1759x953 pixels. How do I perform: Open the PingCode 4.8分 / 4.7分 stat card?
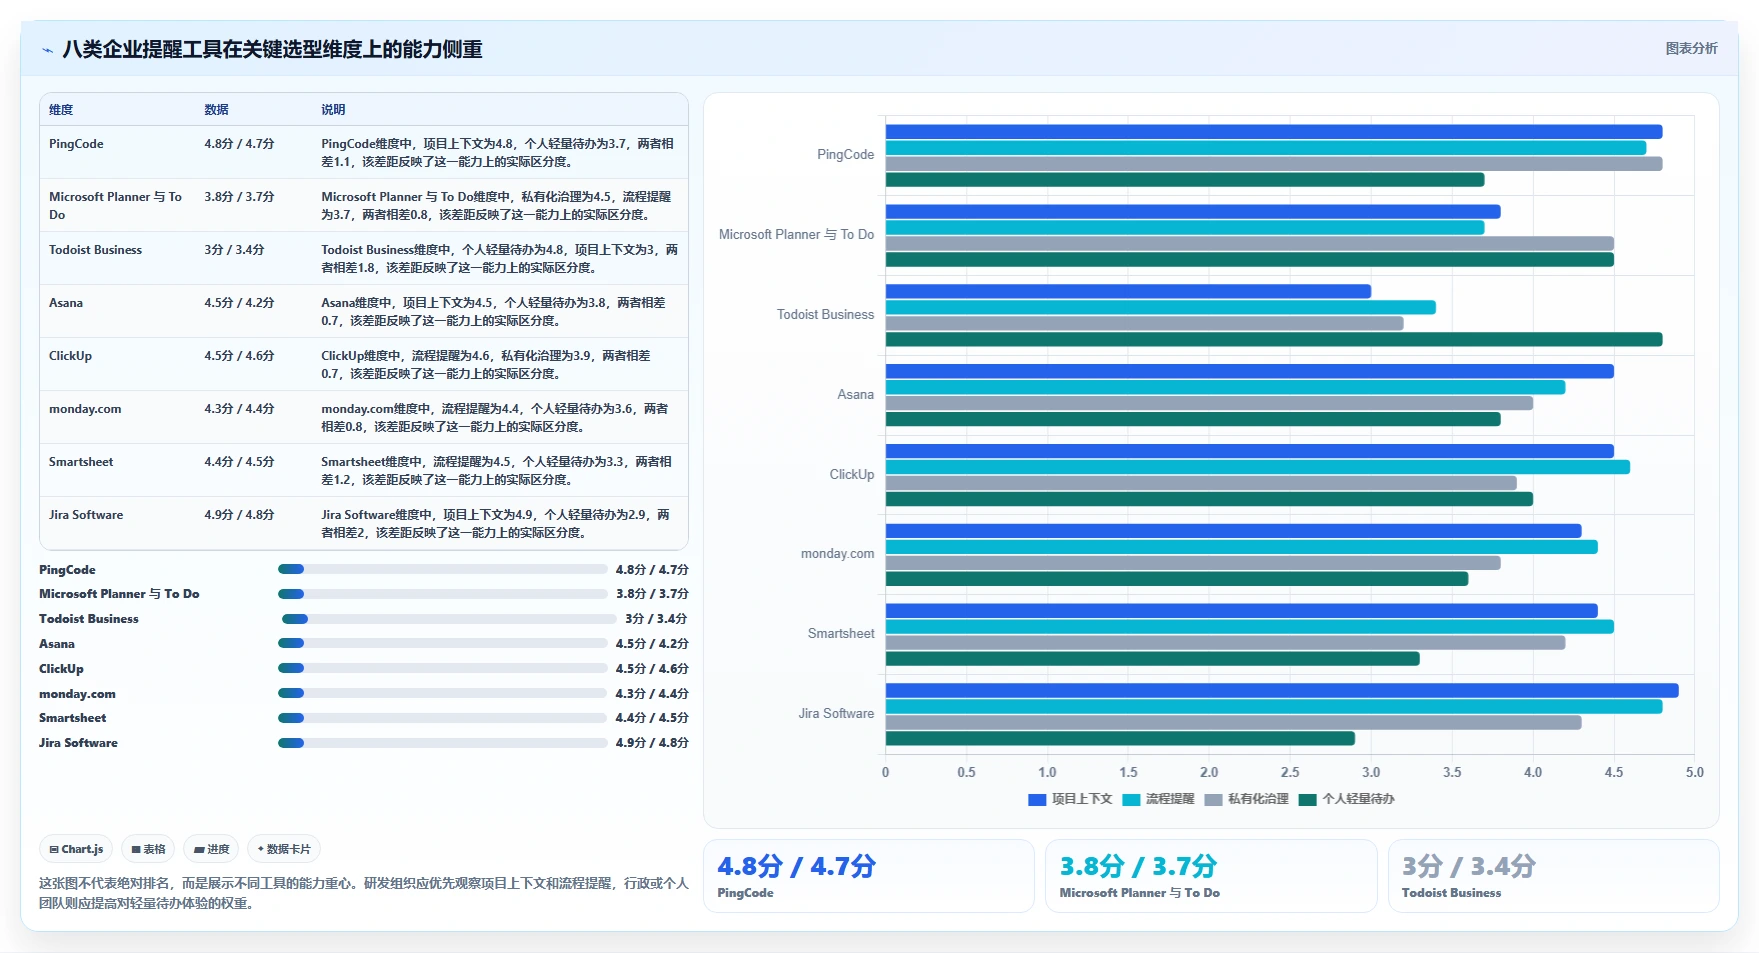868,876
